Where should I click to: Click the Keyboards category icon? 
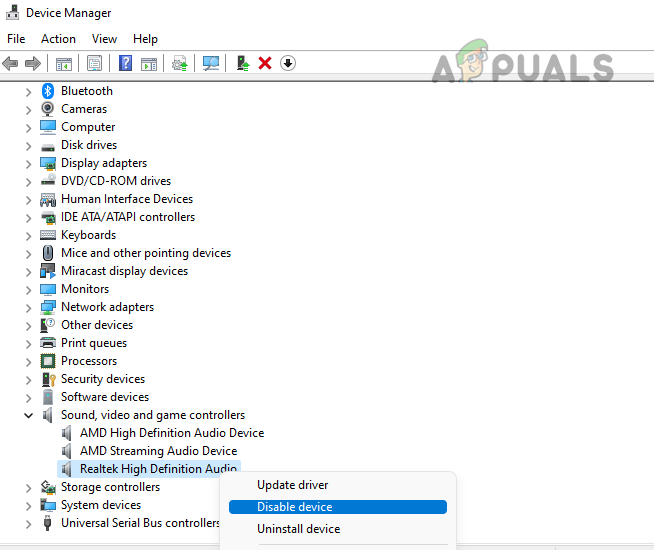point(48,235)
